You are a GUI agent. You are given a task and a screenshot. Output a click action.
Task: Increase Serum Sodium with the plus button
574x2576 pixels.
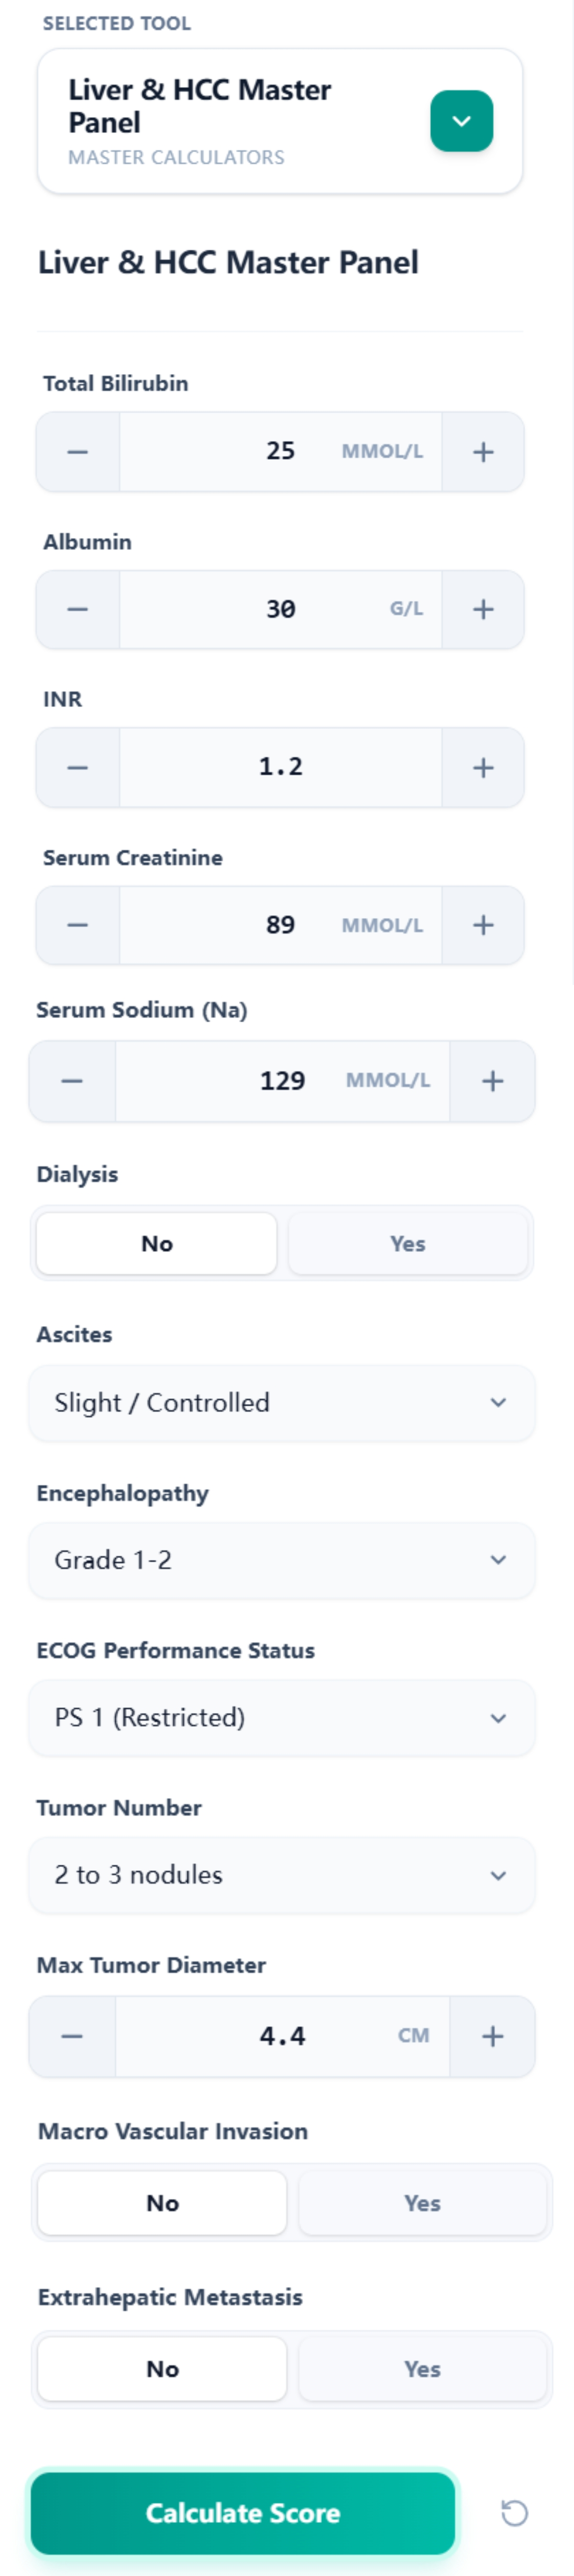click(493, 1080)
